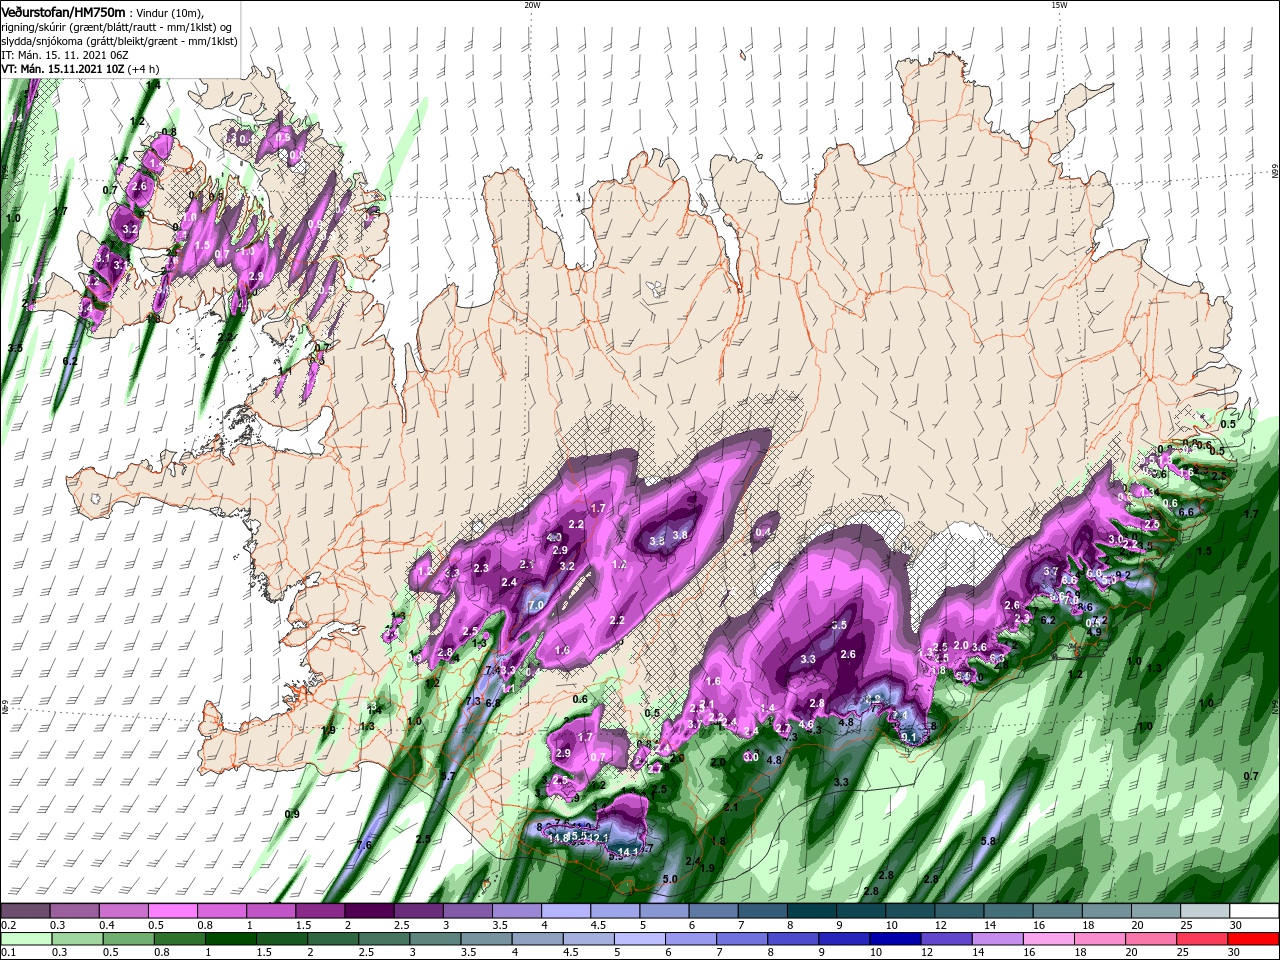Click the 7.0 value inside the purple area
1280x960 pixels.
tap(535, 606)
